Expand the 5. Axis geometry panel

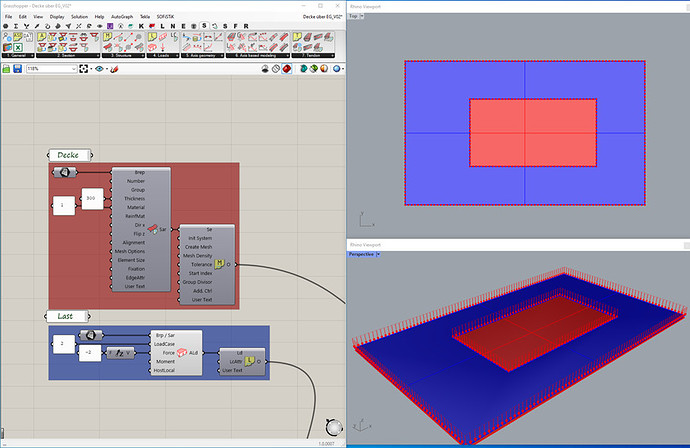pyautogui.click(x=203, y=55)
